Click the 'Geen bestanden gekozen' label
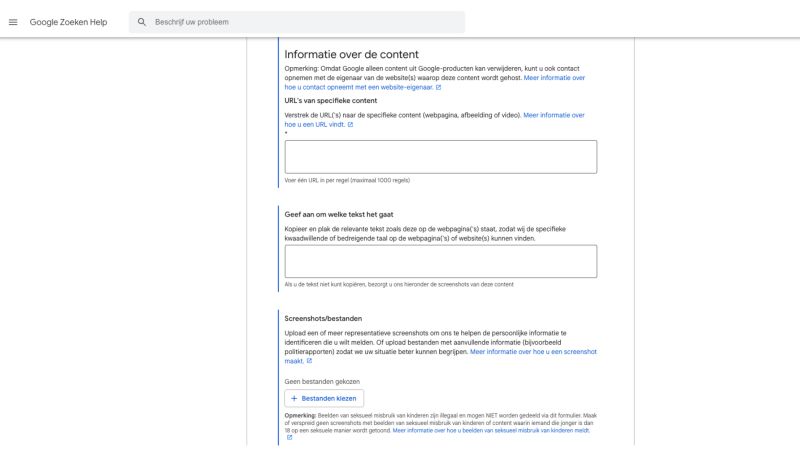 322,381
